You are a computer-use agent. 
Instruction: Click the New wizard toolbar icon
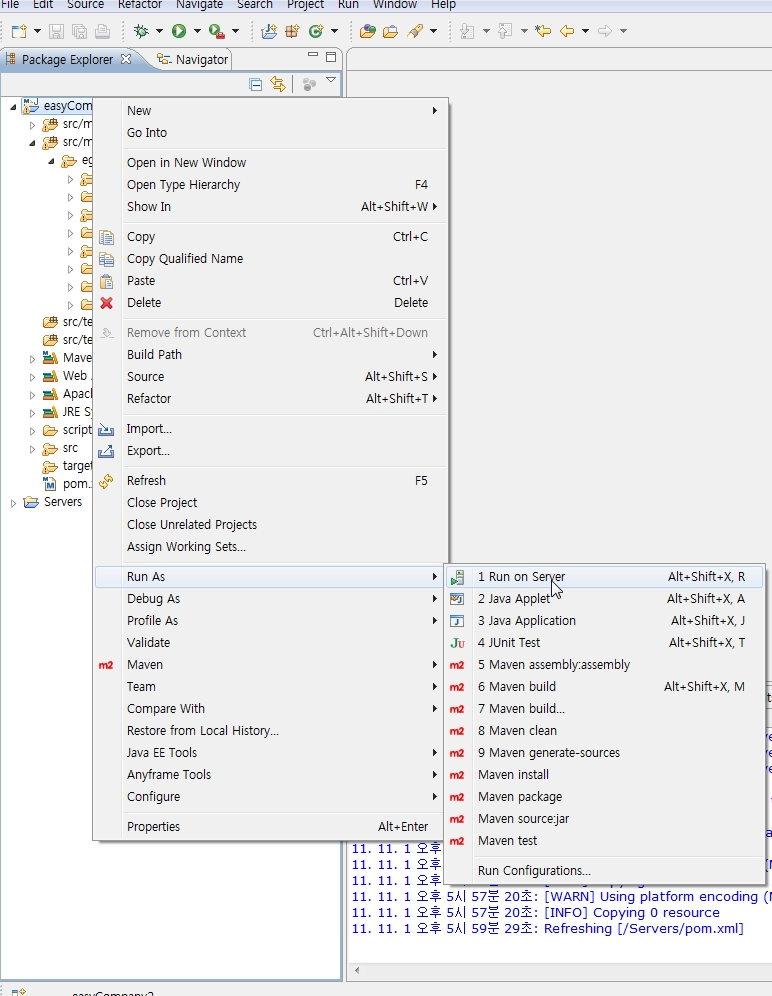click(x=18, y=31)
